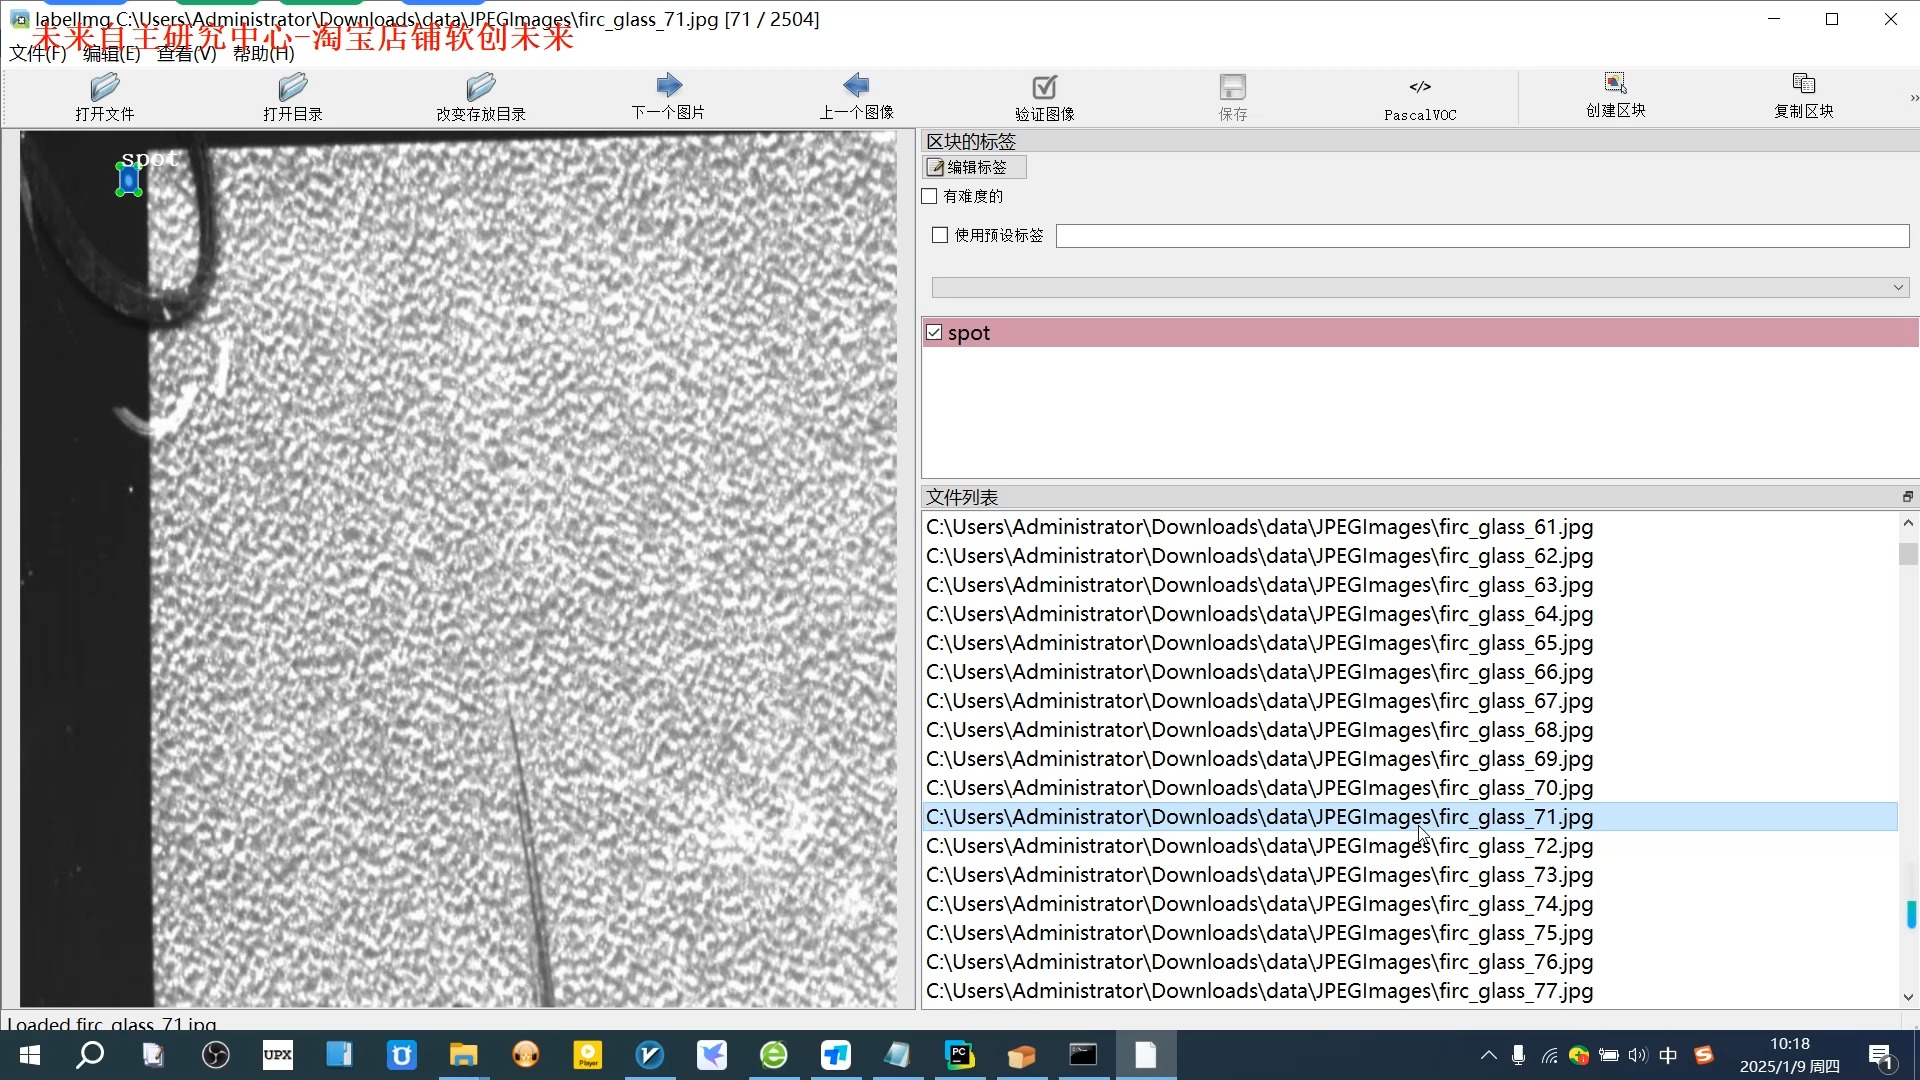Uncheck the spot label visibility checkbox
Image resolution: width=1920 pixels, height=1080 pixels.
coord(934,333)
